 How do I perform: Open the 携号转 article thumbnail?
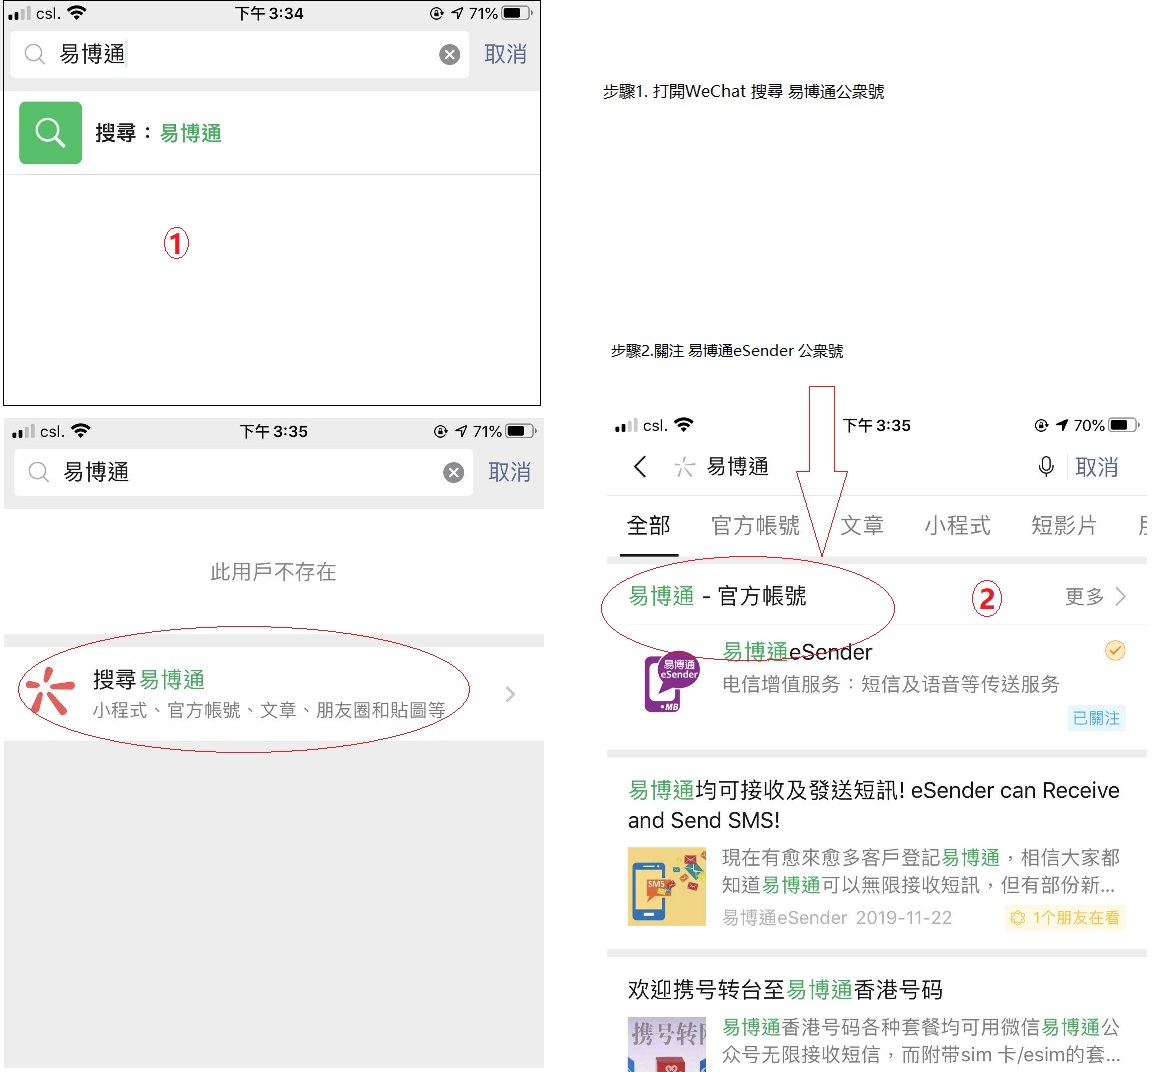[x=667, y=1044]
